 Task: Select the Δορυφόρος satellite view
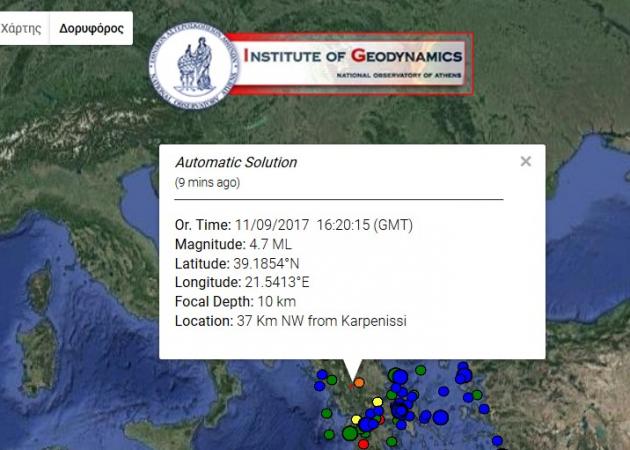coord(91,29)
